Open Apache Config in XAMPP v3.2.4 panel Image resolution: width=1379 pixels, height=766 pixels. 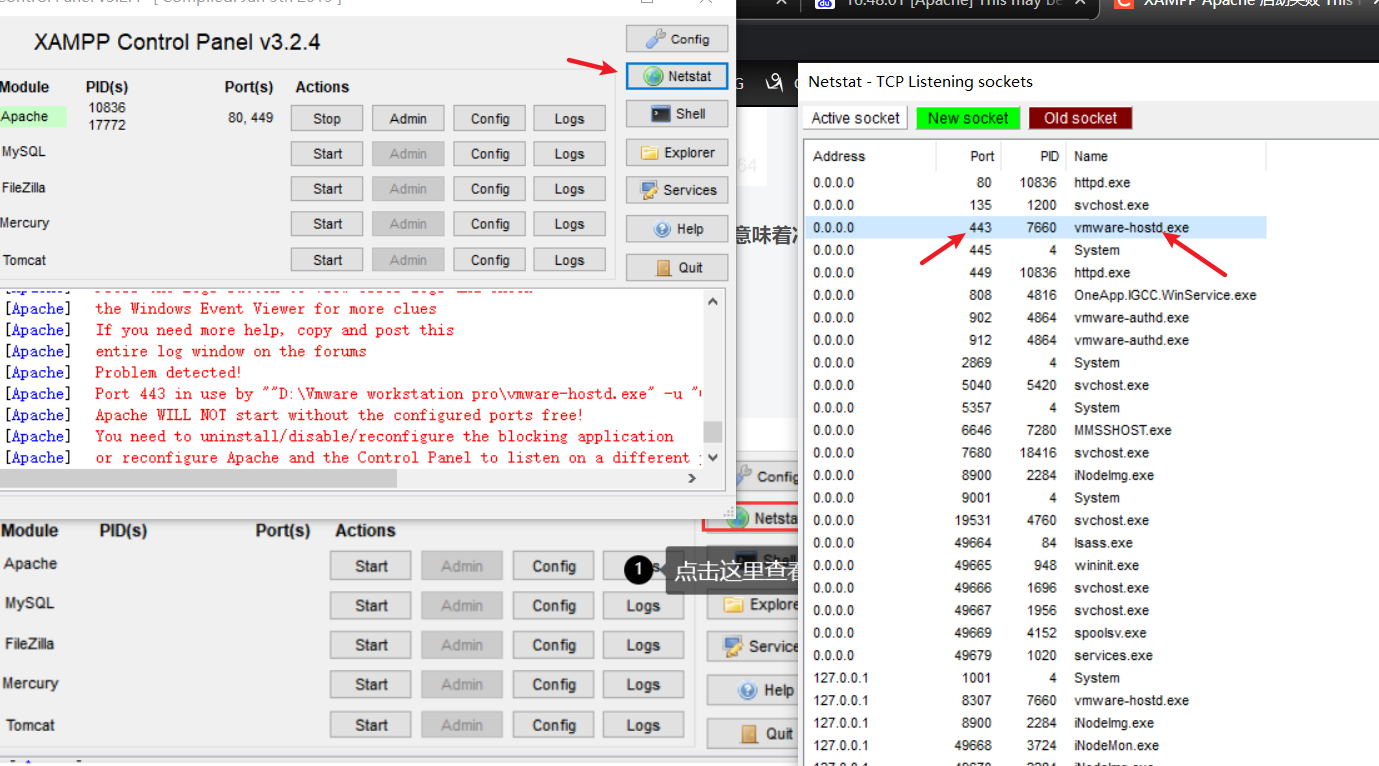(x=490, y=118)
